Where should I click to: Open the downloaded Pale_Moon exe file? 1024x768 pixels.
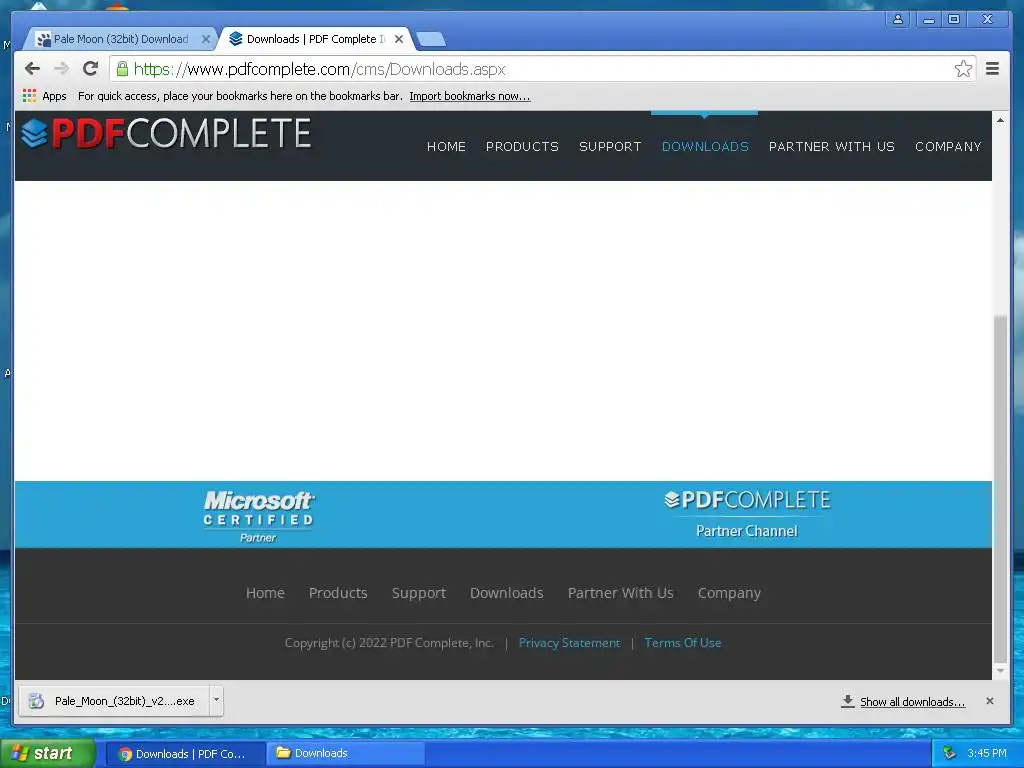(114, 701)
